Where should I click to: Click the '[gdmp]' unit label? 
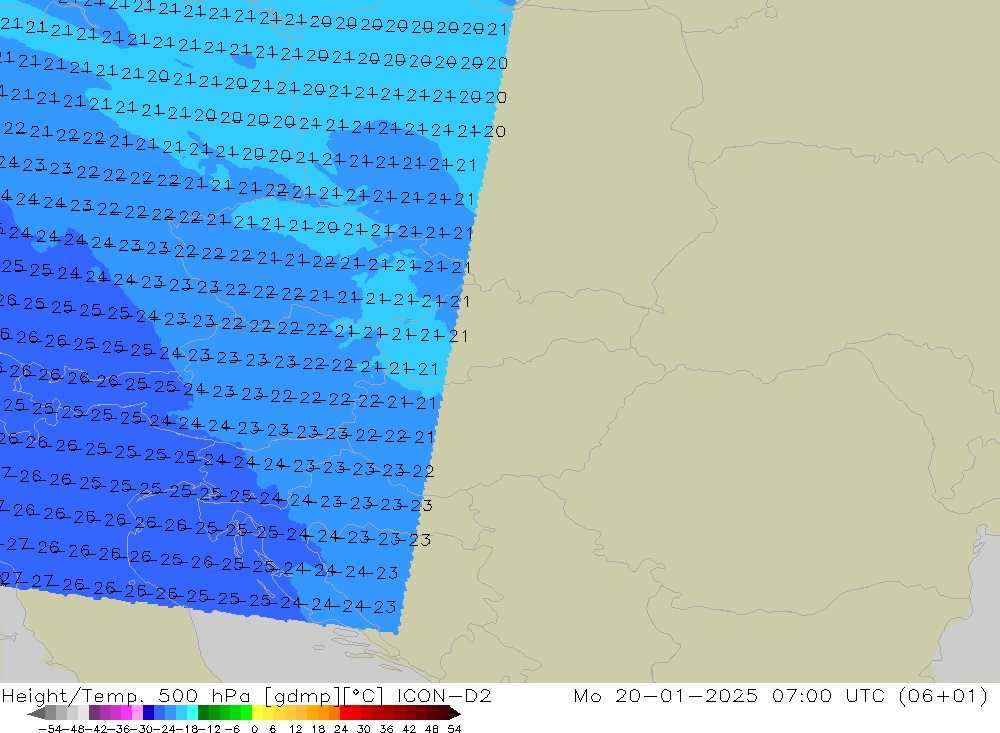click(304, 695)
